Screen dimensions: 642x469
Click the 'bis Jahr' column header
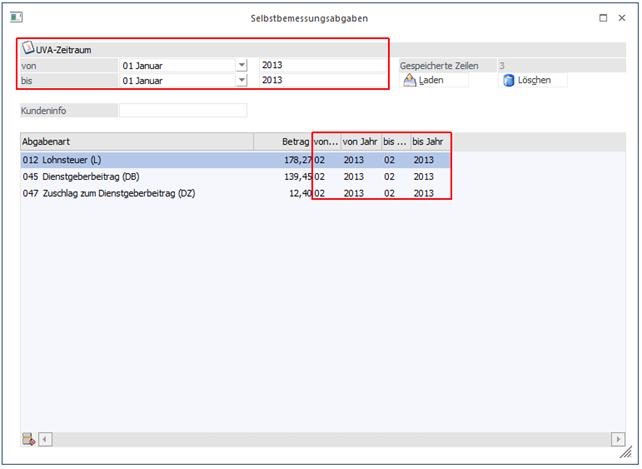[428, 141]
